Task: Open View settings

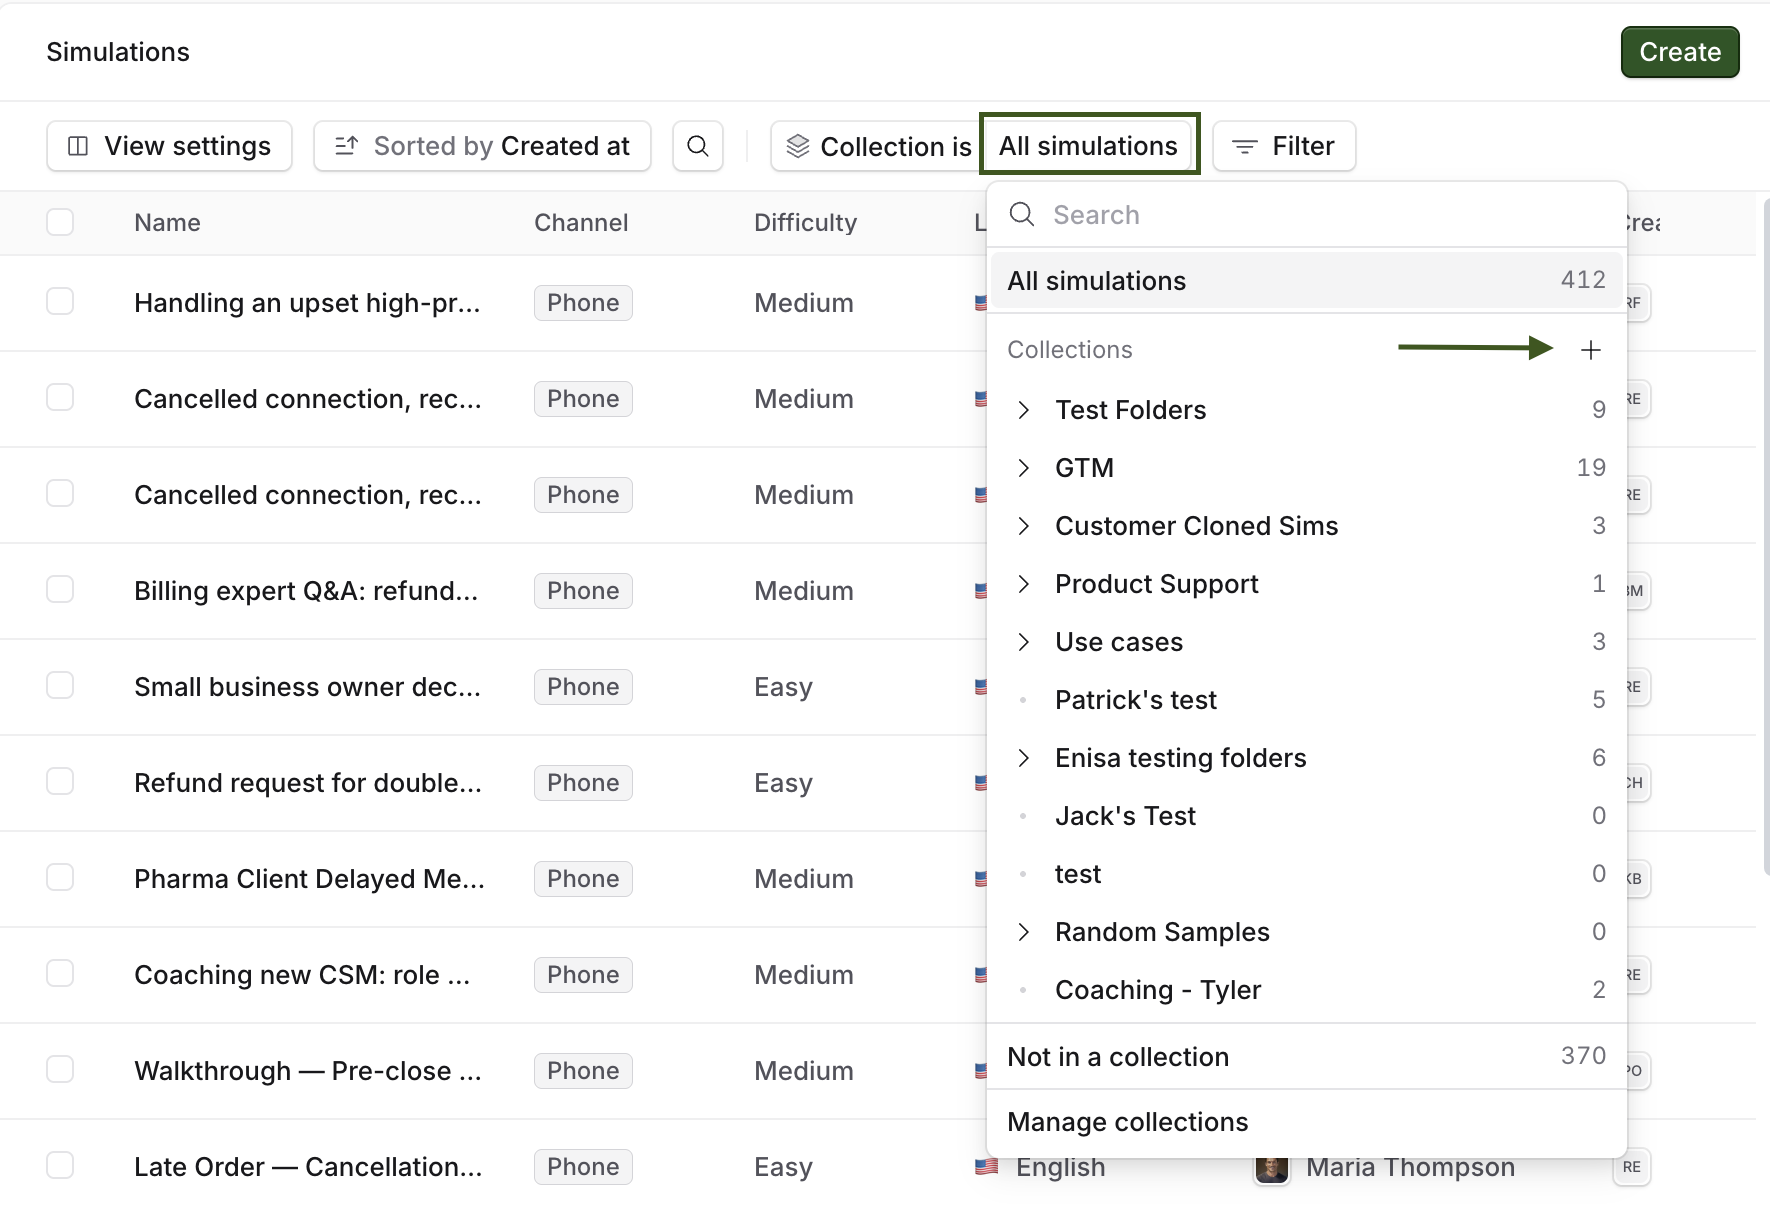Action: click(x=169, y=146)
